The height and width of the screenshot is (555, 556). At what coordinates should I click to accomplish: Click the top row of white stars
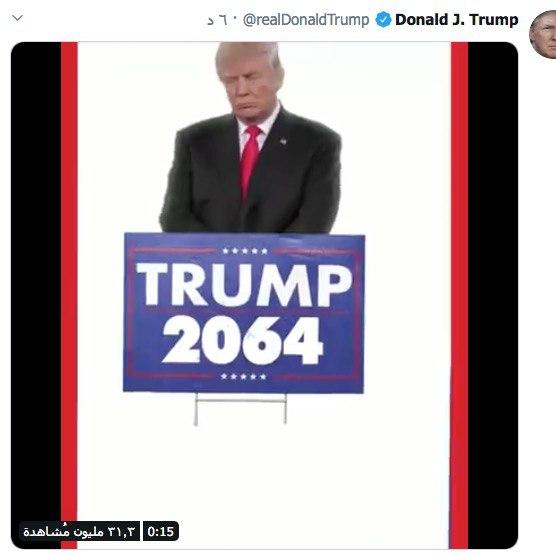[245, 251]
